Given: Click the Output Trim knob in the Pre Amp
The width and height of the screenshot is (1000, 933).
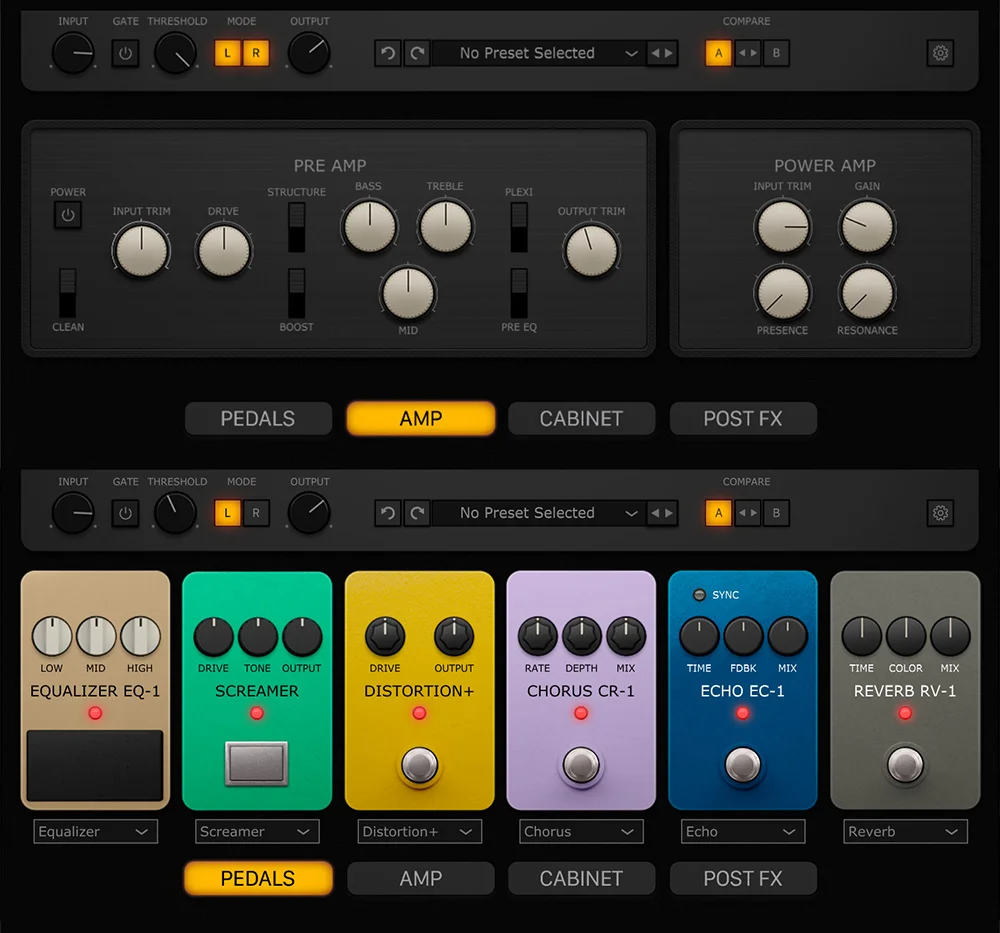Looking at the screenshot, I should (591, 251).
